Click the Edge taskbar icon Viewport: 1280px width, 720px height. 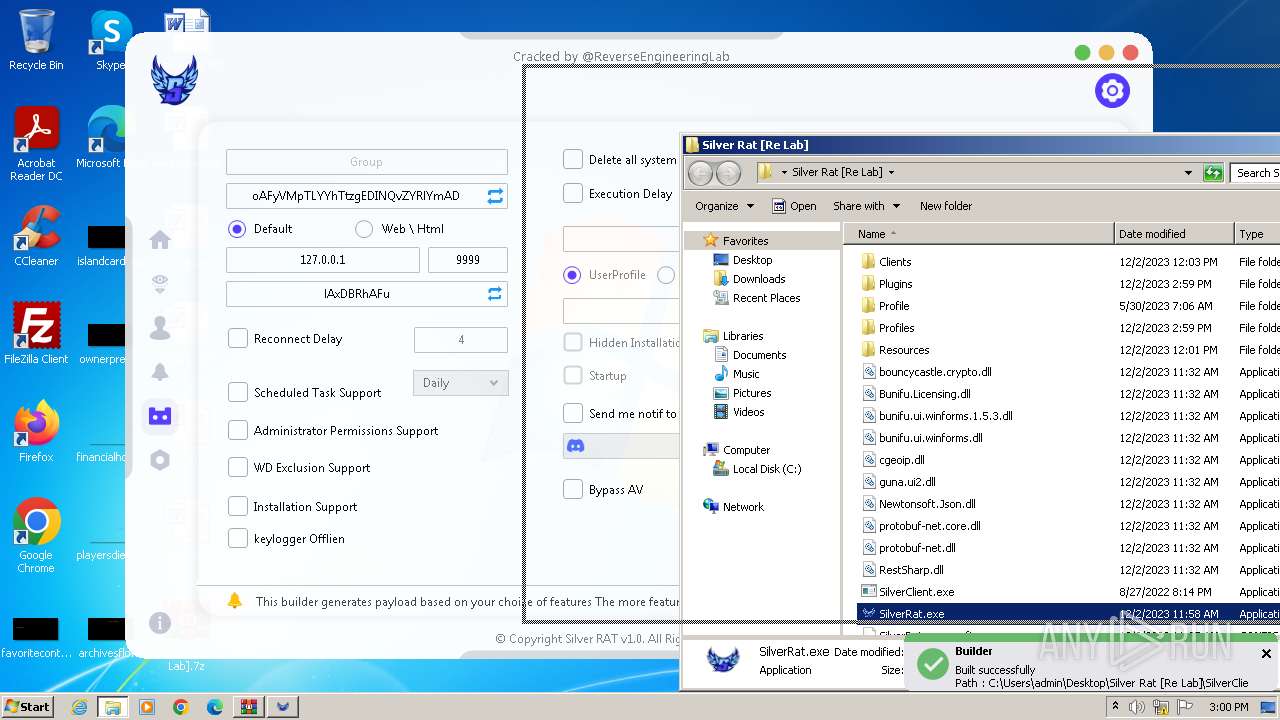tap(215, 707)
